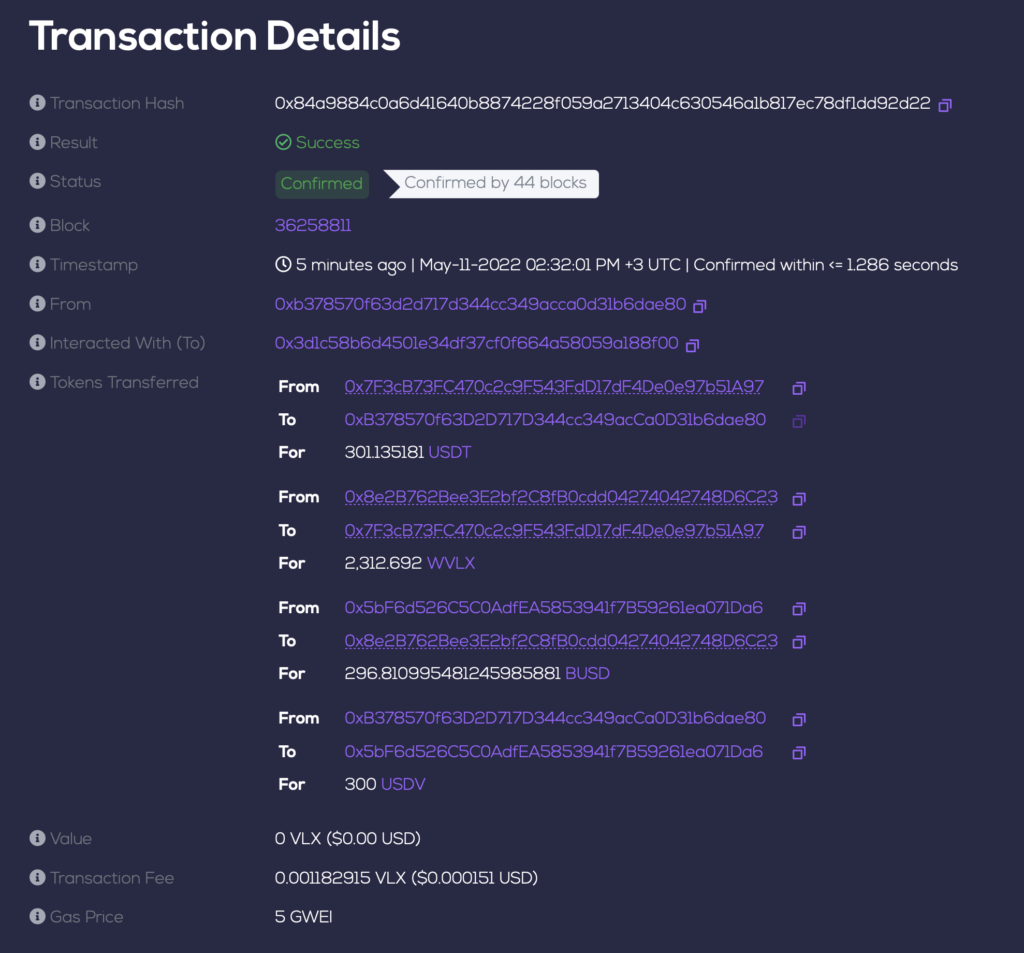The height and width of the screenshot is (953, 1024).
Task: Copy the From address b378570f
Action: click(700, 305)
